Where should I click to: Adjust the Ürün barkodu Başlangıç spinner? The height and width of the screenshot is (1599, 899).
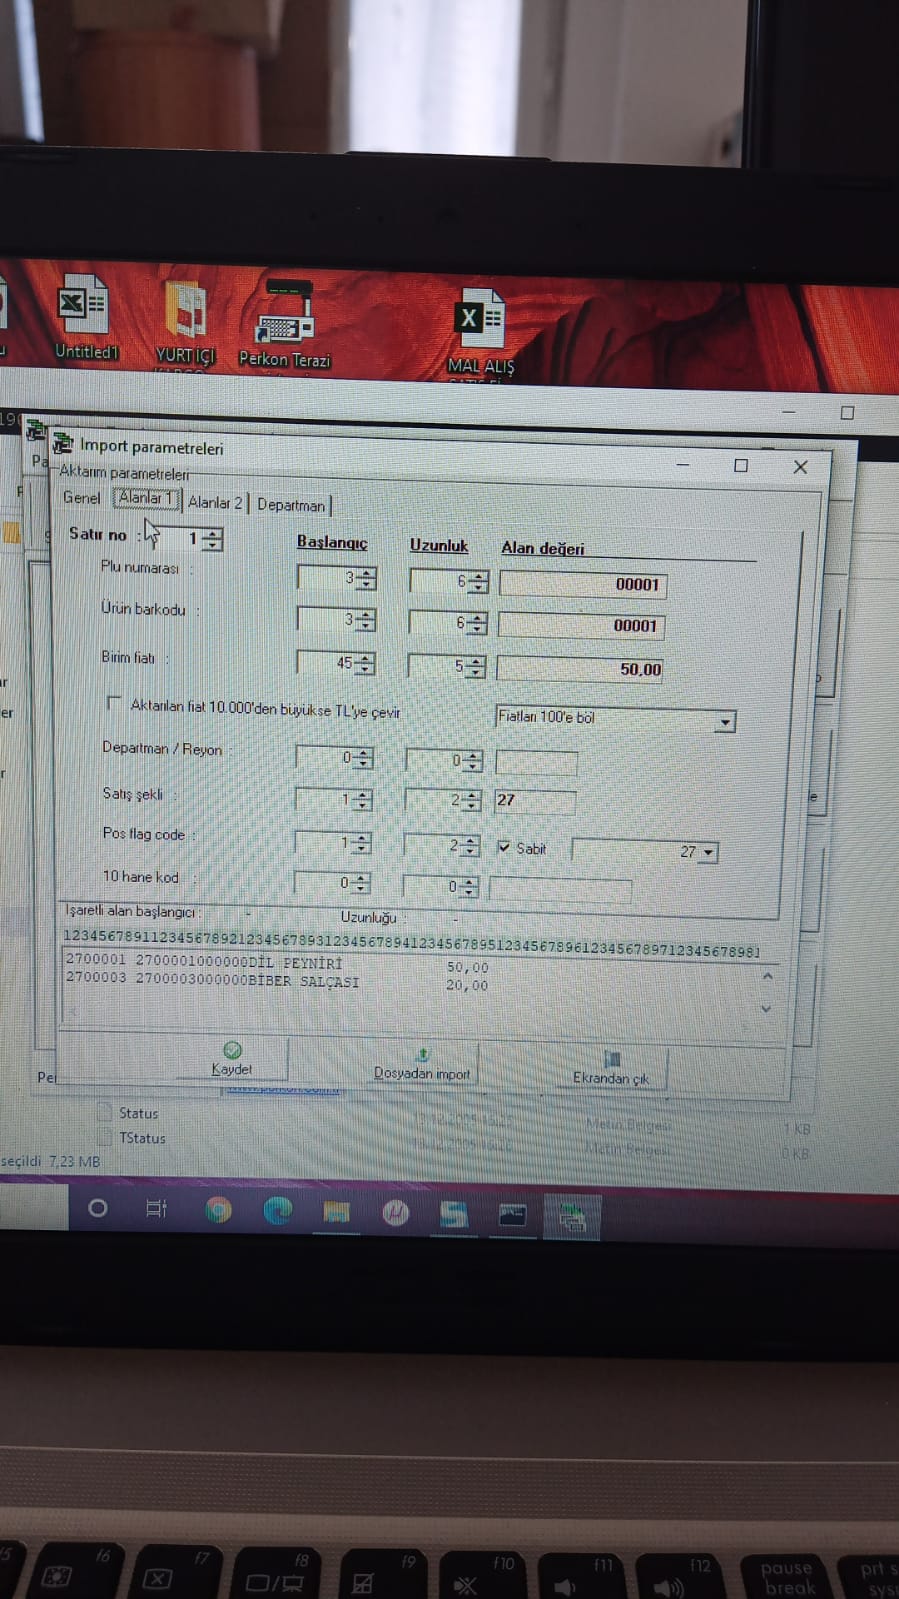tap(365, 621)
